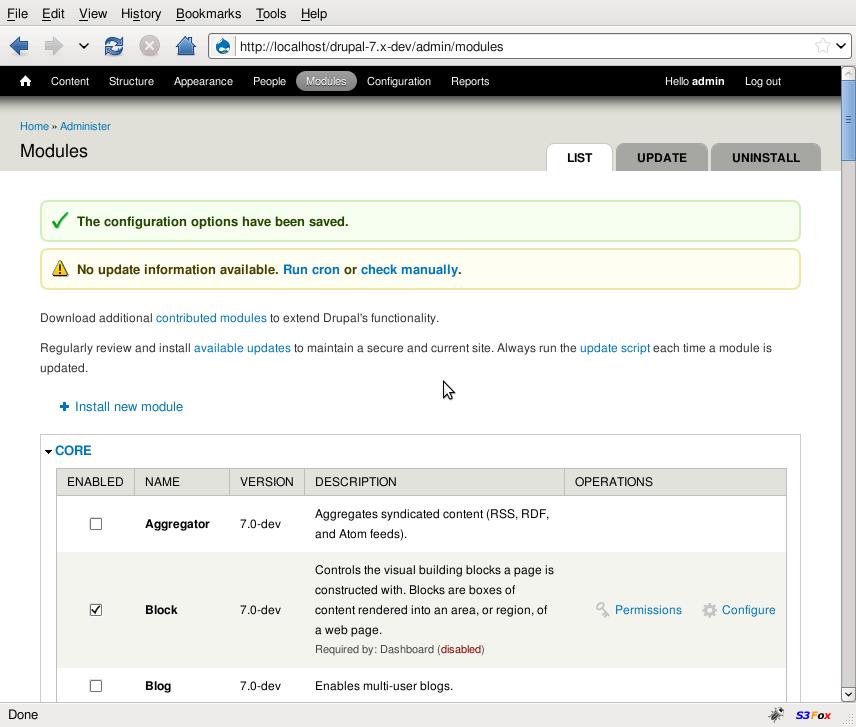This screenshot has width=856, height=727.
Task: Open the address bar URL dropdown
Action: [842, 46]
